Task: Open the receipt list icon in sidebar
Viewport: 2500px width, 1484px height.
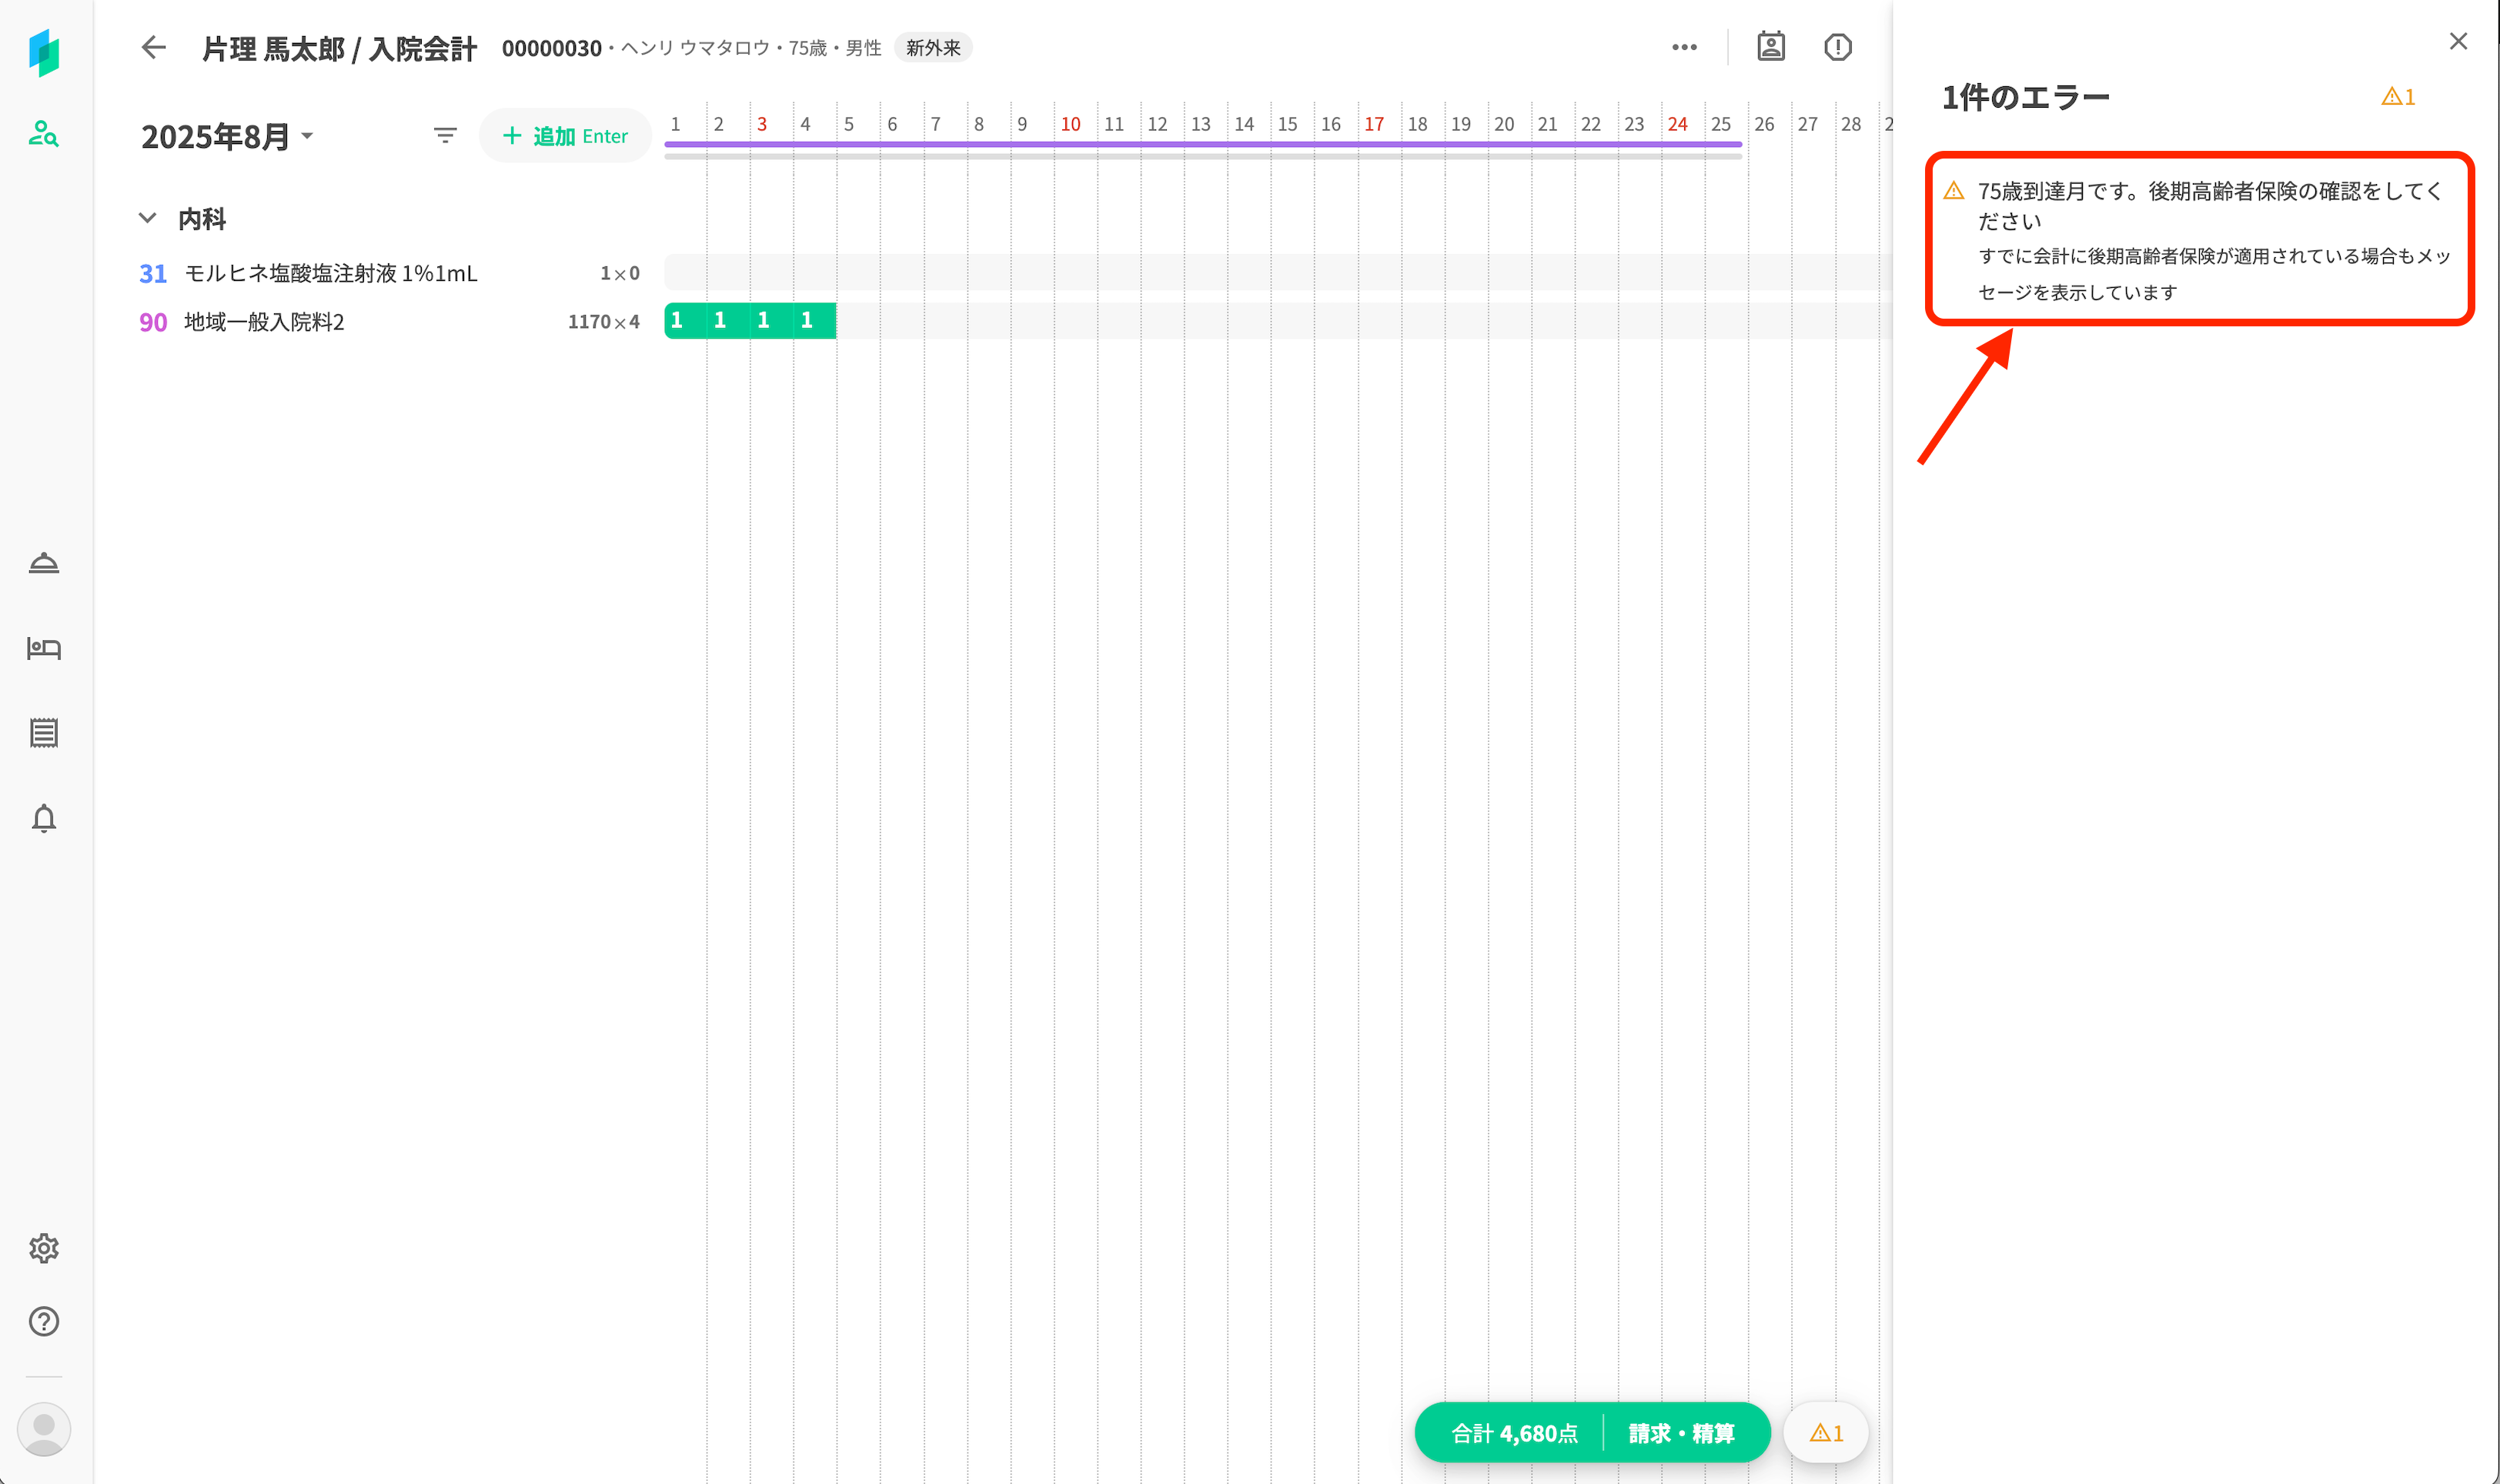Action: click(43, 733)
